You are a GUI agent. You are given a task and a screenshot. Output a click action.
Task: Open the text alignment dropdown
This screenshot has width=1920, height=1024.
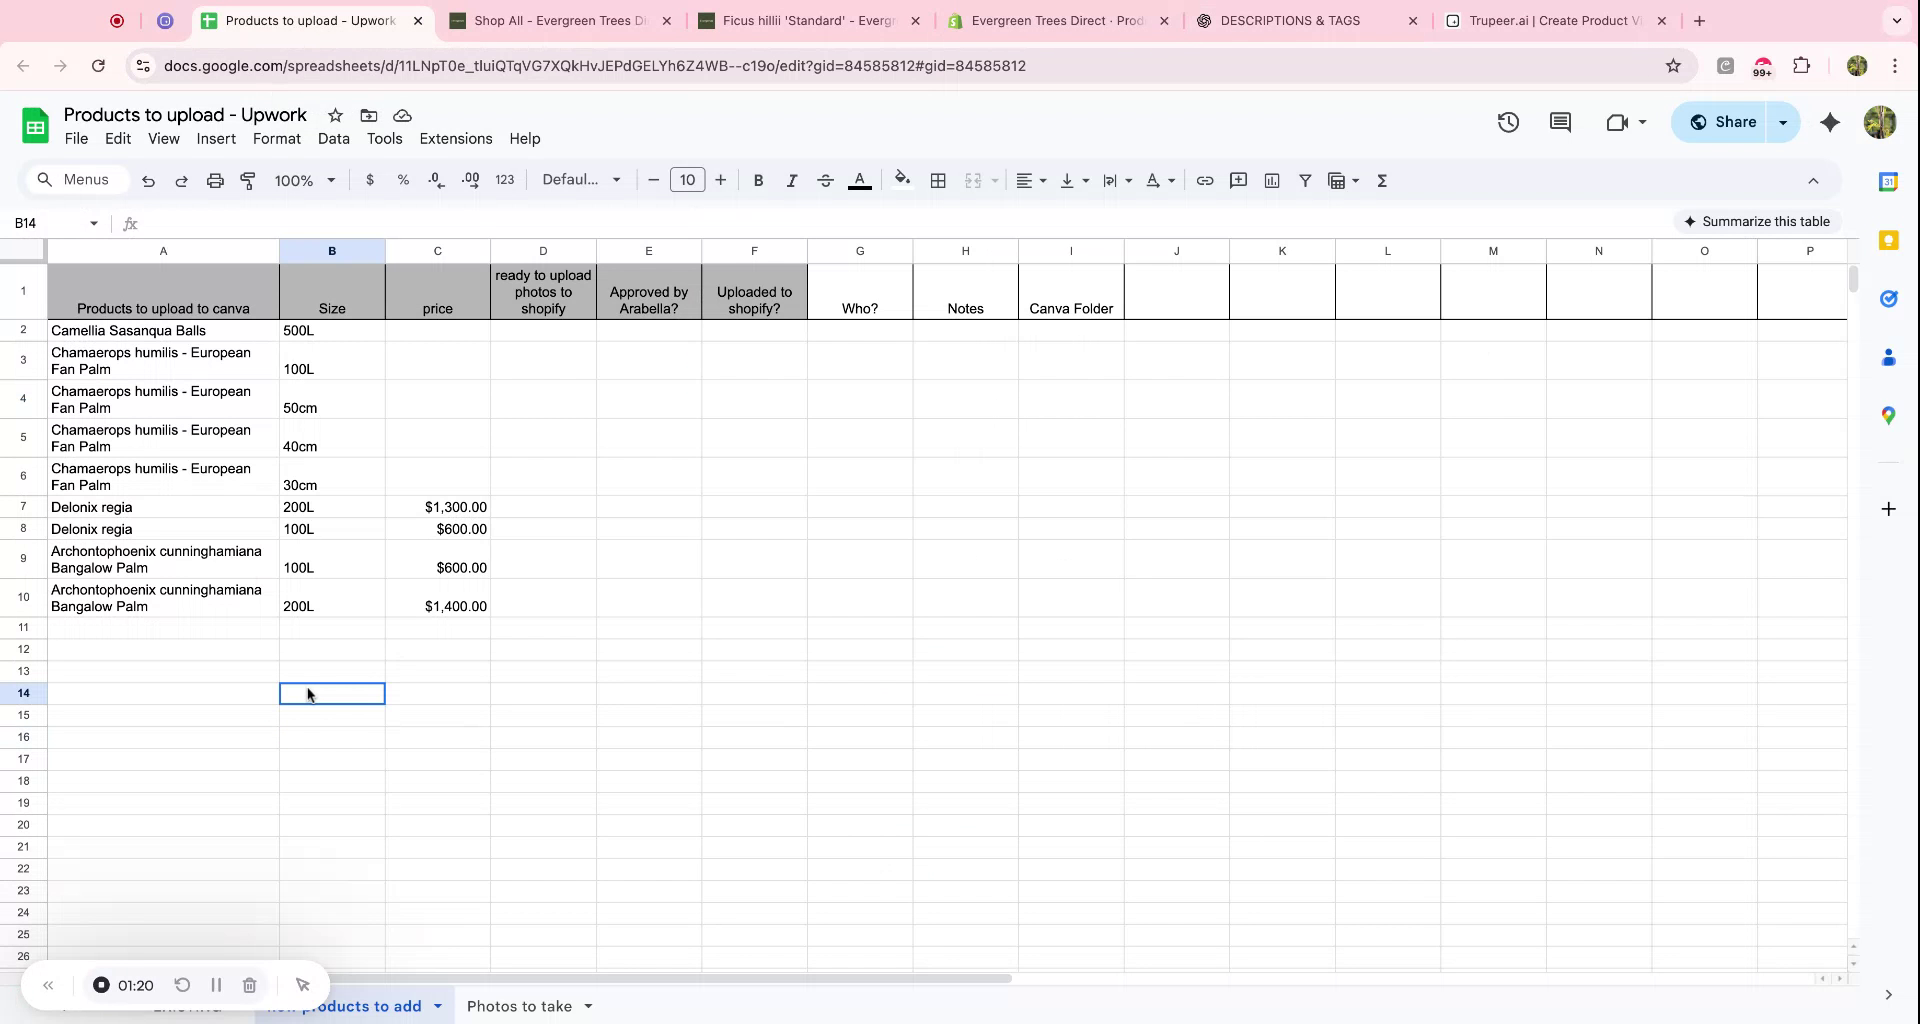(x=1031, y=181)
